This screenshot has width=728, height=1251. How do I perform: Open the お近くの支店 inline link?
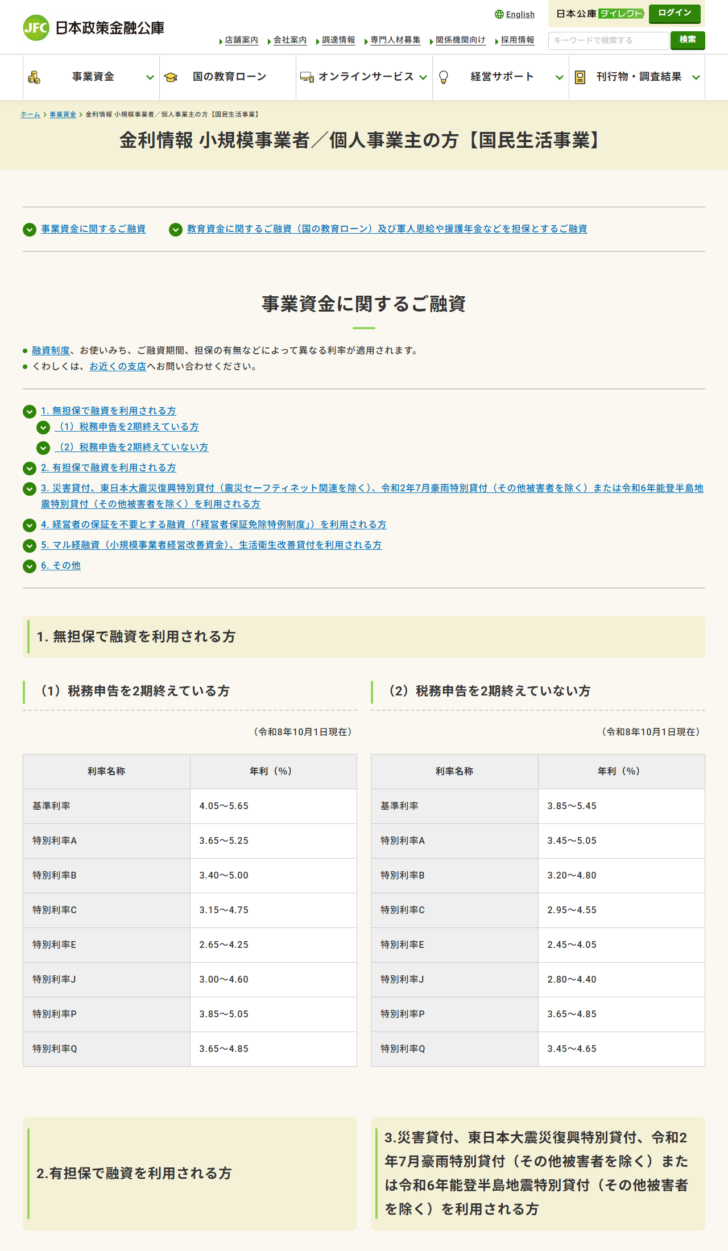tap(118, 367)
